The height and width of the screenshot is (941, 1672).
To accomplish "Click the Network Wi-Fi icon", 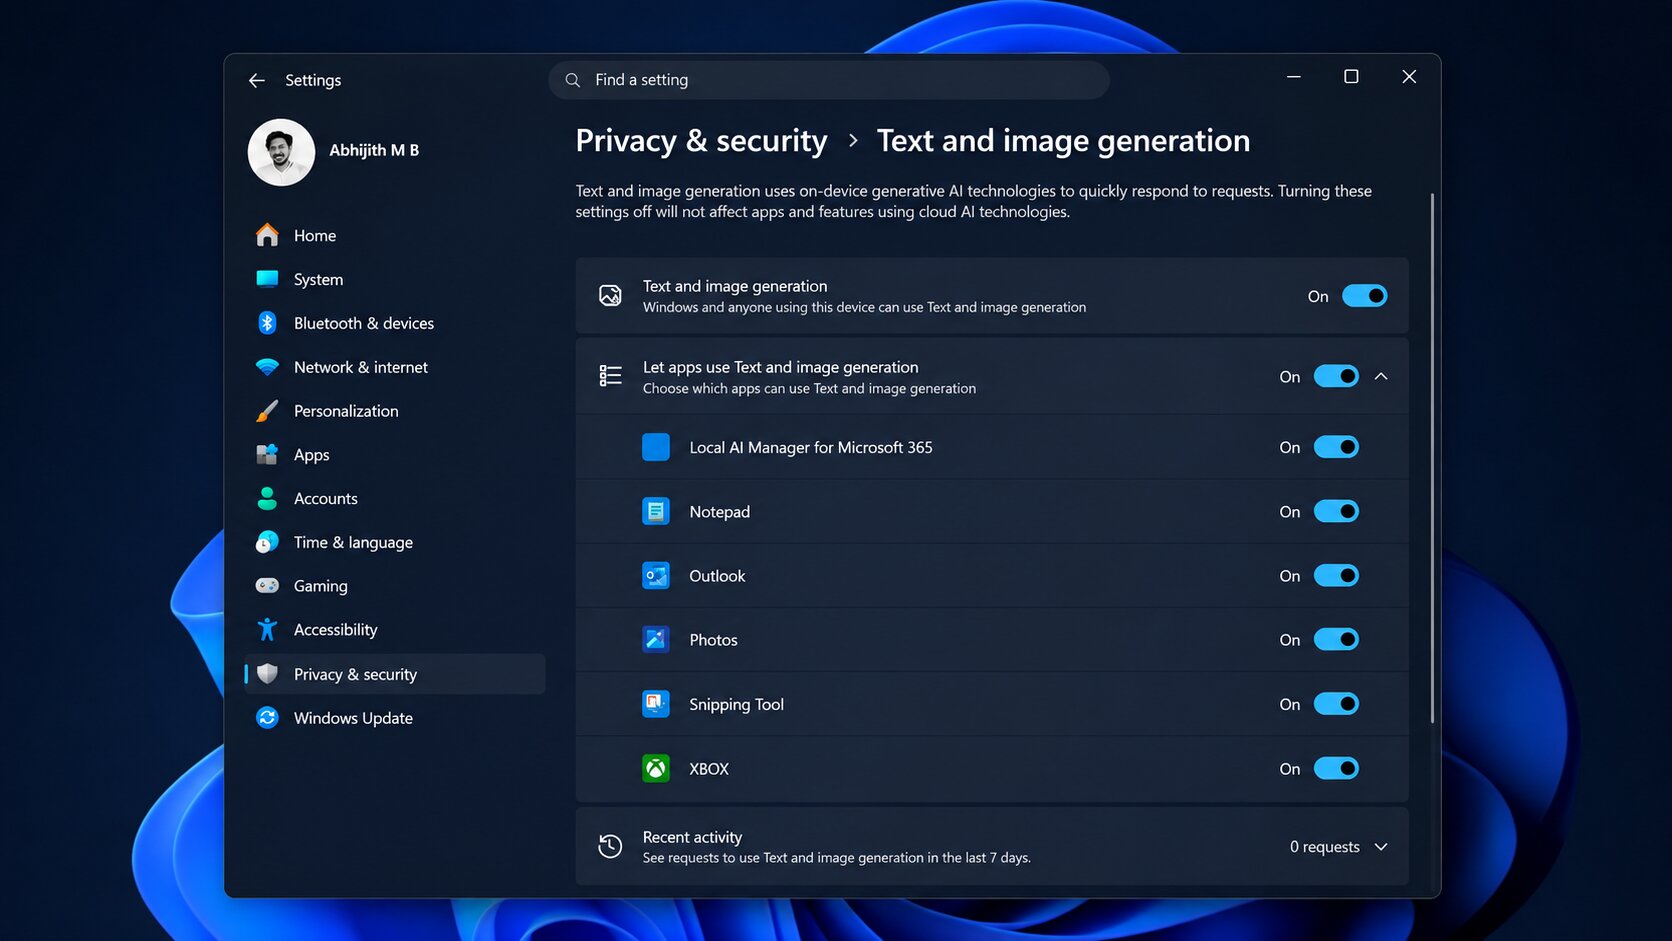I will [x=267, y=367].
